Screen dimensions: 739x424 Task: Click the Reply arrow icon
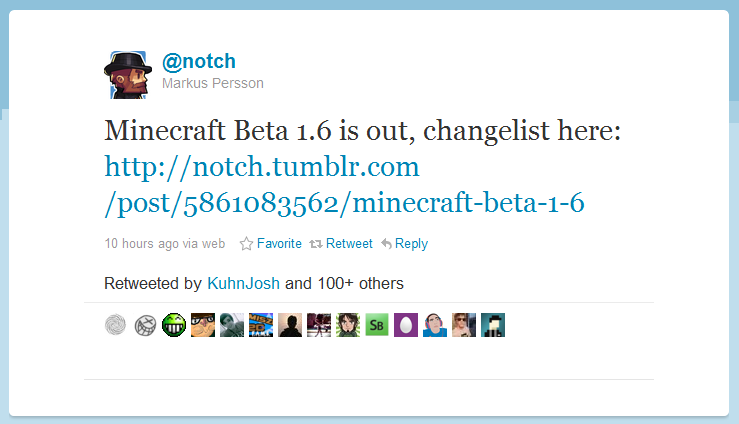coord(386,243)
